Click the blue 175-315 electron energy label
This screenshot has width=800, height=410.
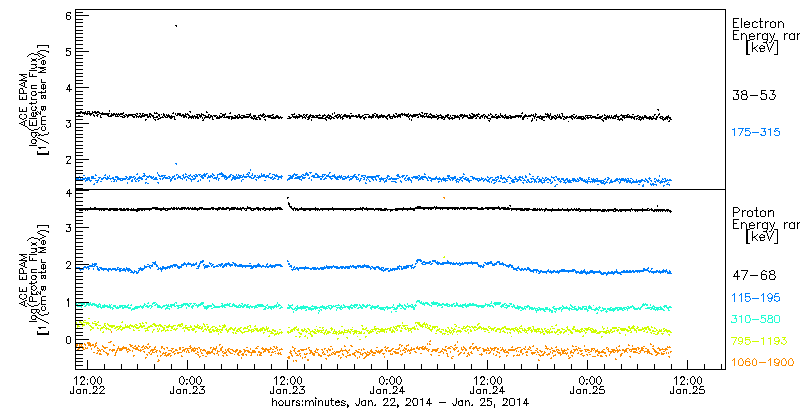[756, 133]
